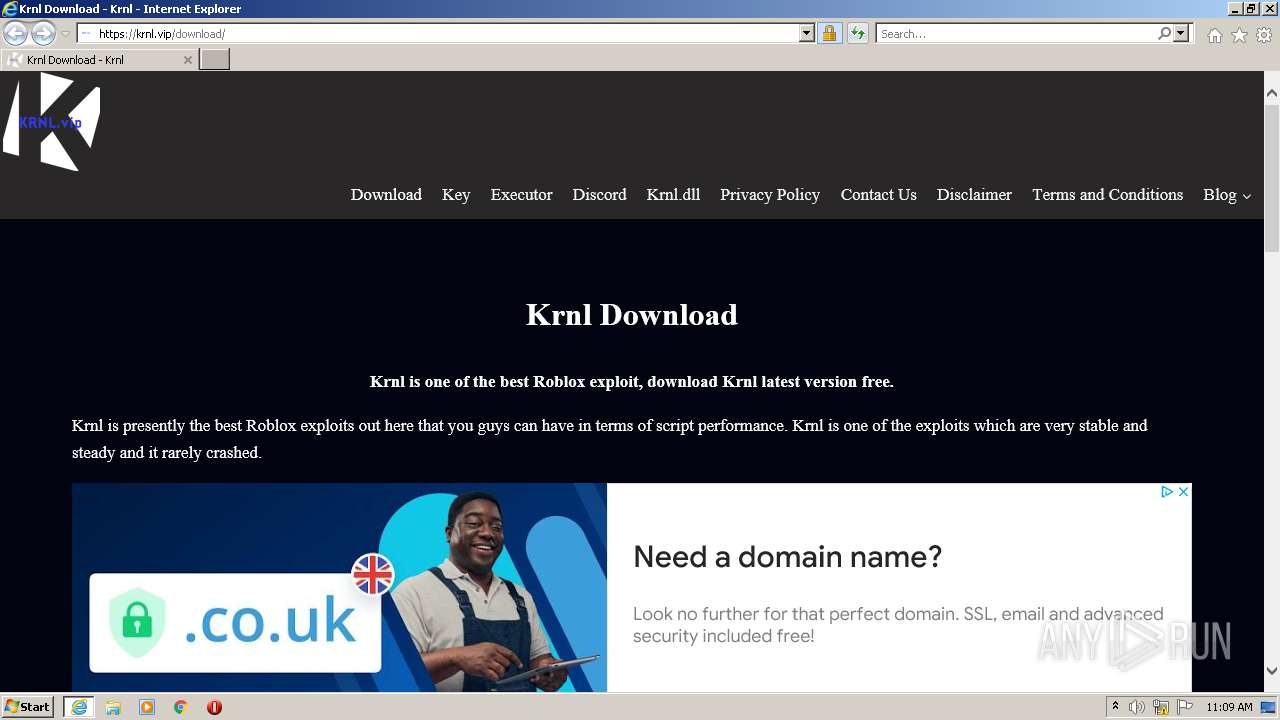Viewport: 1280px width, 720px height.
Task: Open the search provider dropdown arrow
Action: tap(1181, 33)
